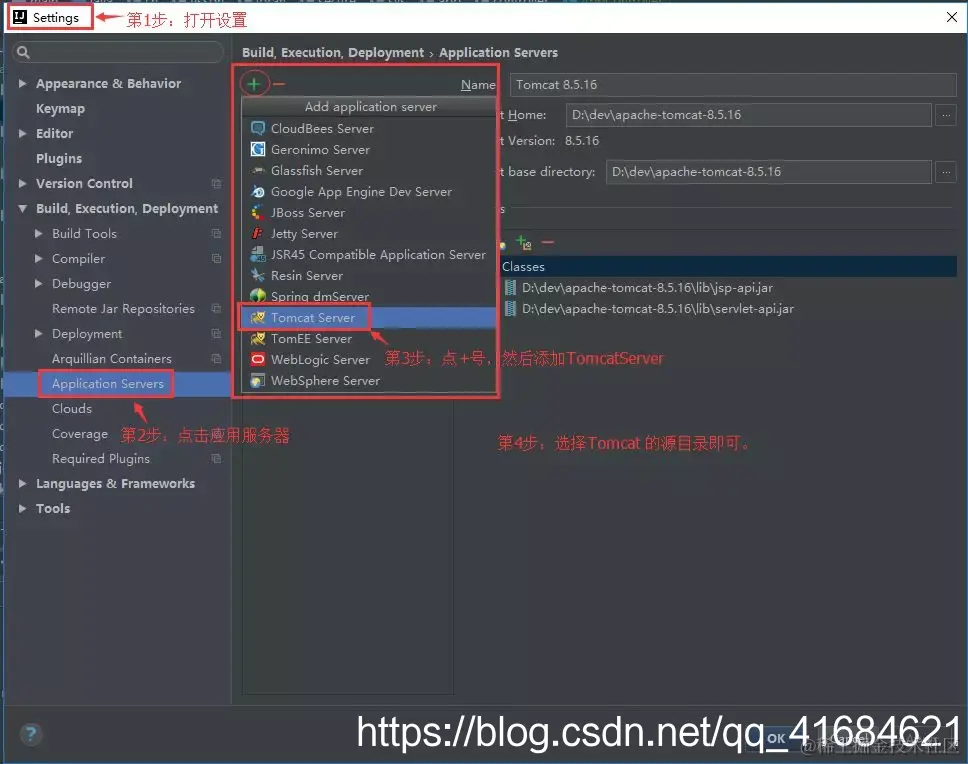The width and height of the screenshot is (968, 764).
Task: Click the Resin Server icon
Action: coord(257,275)
